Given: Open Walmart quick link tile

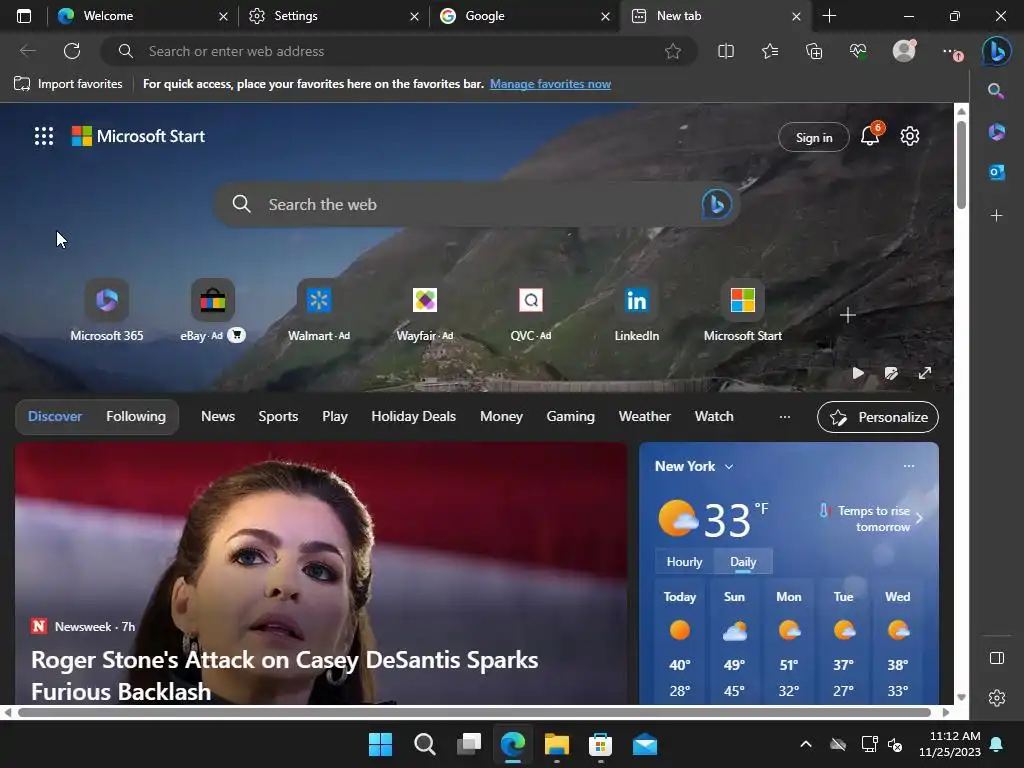Looking at the screenshot, I should [319, 311].
